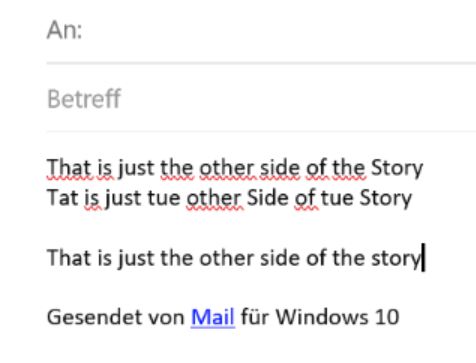476x363 pixels.
Task: Click the Betreff subject field
Action: point(261,99)
